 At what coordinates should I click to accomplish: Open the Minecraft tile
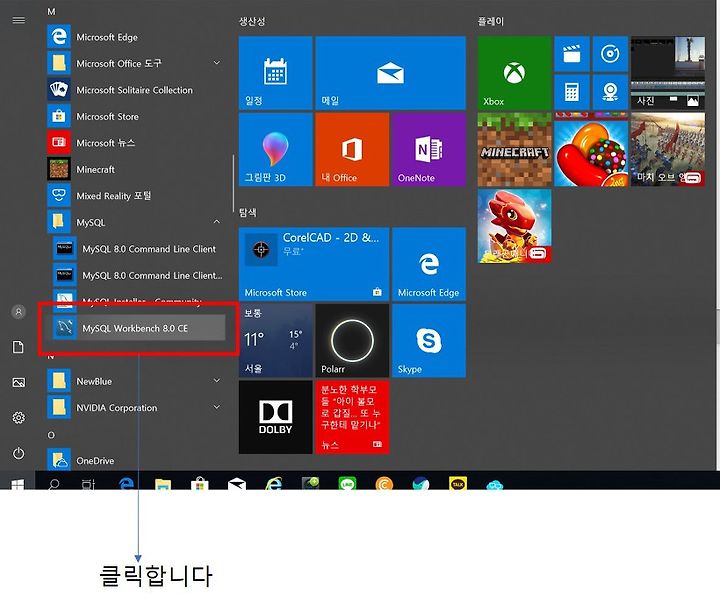(x=514, y=149)
